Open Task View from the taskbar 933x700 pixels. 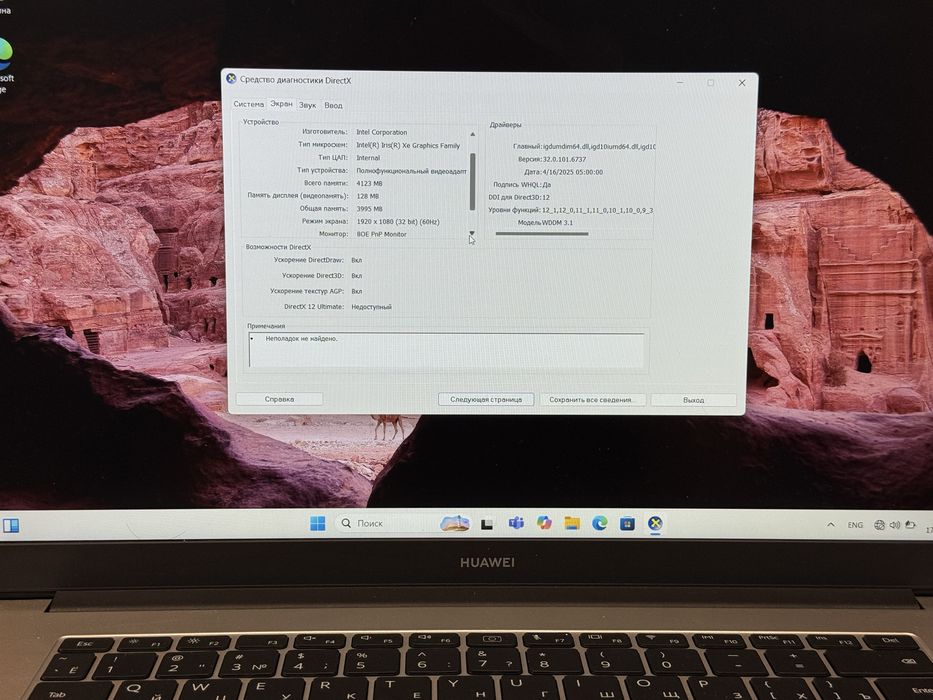click(x=487, y=524)
